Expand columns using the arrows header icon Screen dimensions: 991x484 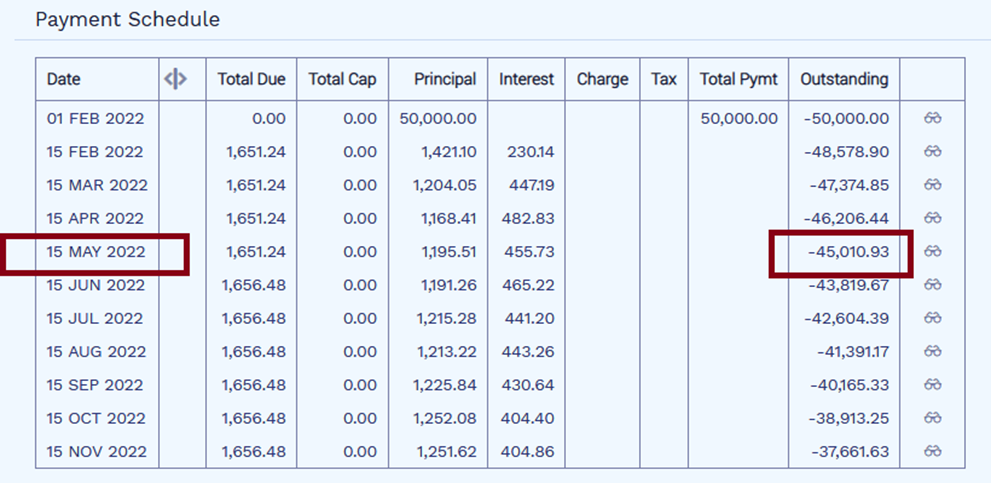175,79
